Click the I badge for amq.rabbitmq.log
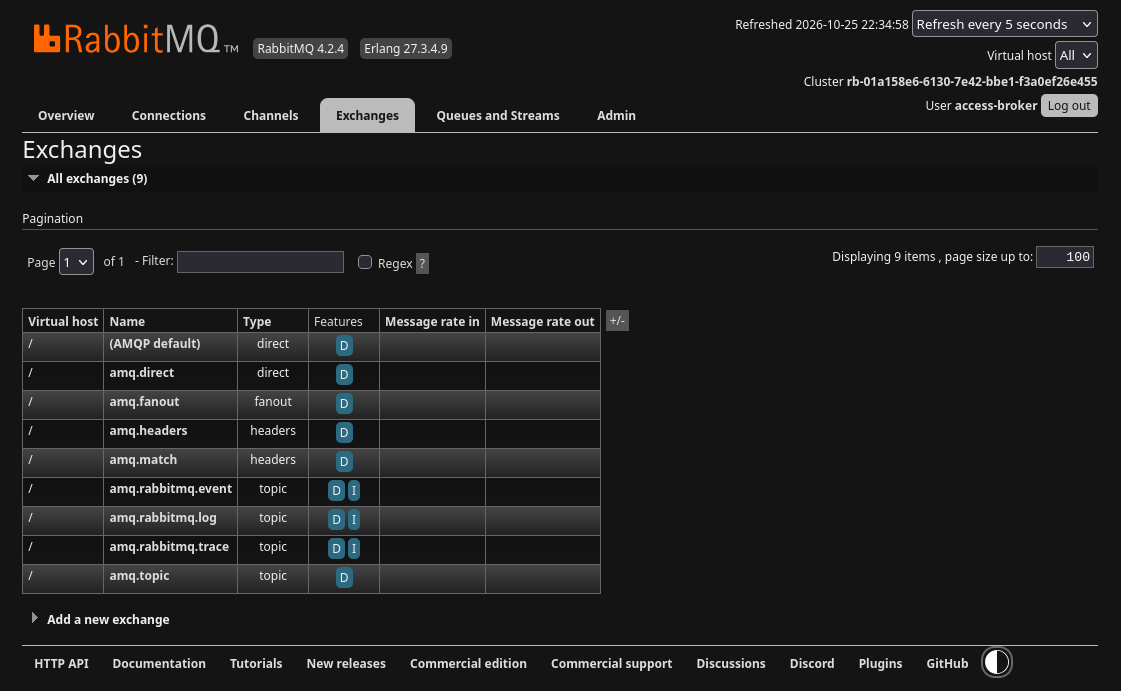The image size is (1121, 691). pos(353,520)
